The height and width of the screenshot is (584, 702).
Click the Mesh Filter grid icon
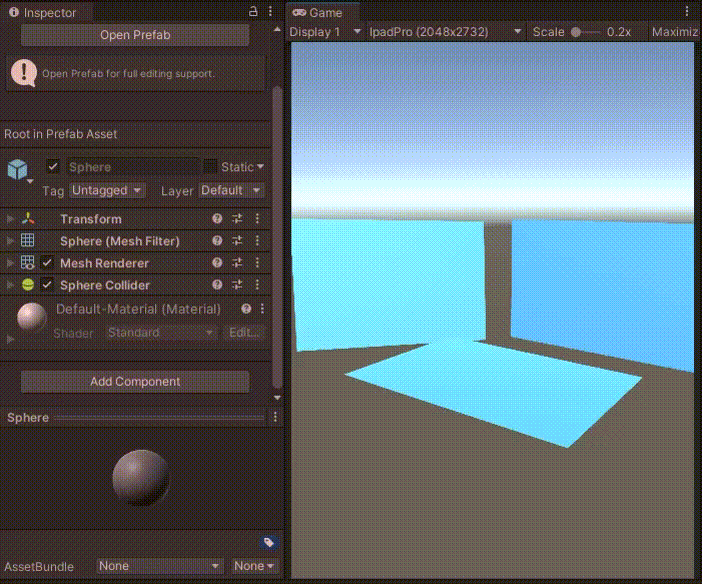27,240
